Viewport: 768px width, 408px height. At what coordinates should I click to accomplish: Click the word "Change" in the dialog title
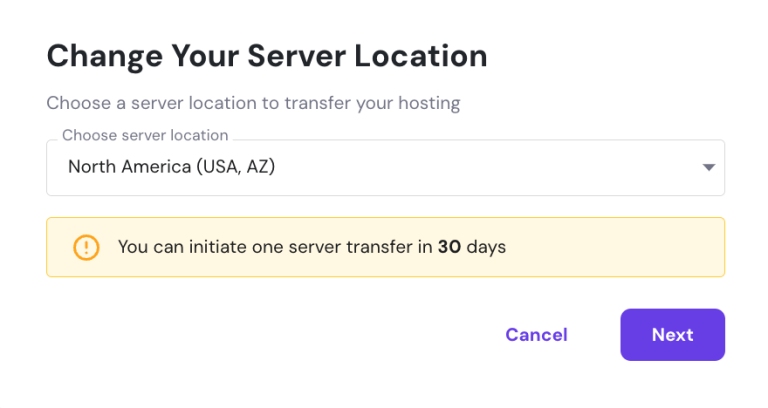click(98, 56)
